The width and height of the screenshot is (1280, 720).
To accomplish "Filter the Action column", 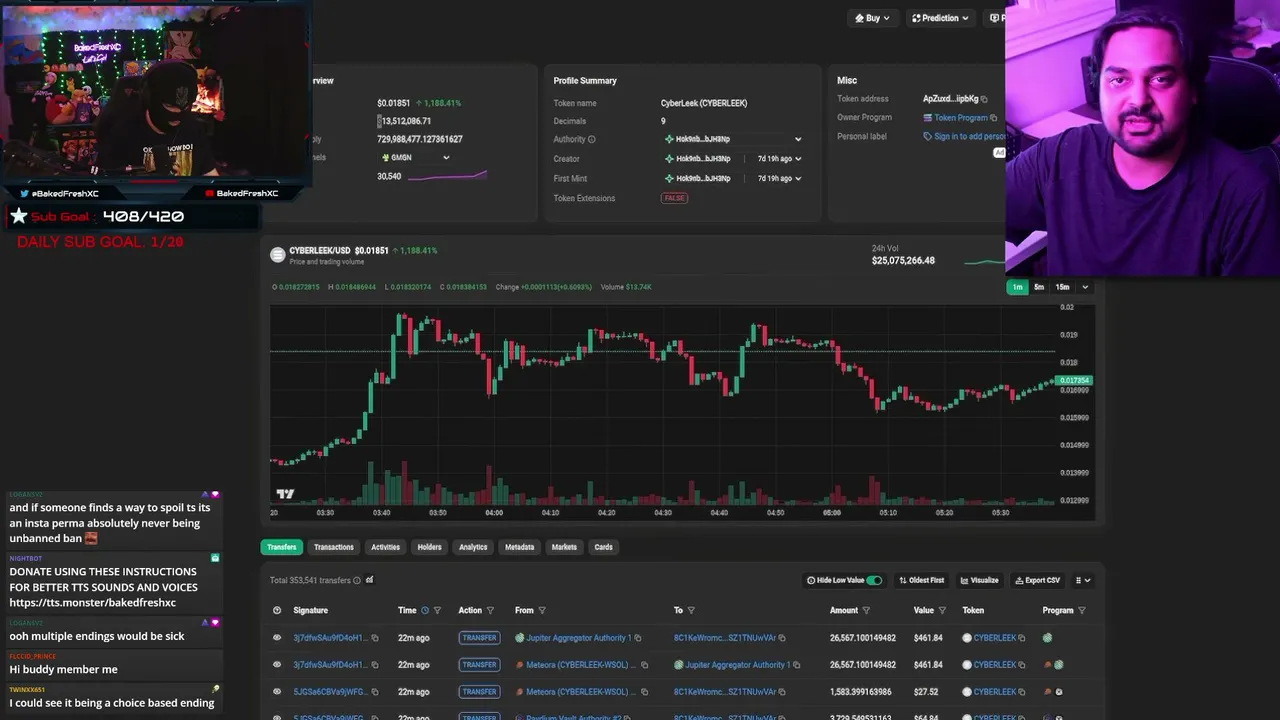I will (x=490, y=610).
